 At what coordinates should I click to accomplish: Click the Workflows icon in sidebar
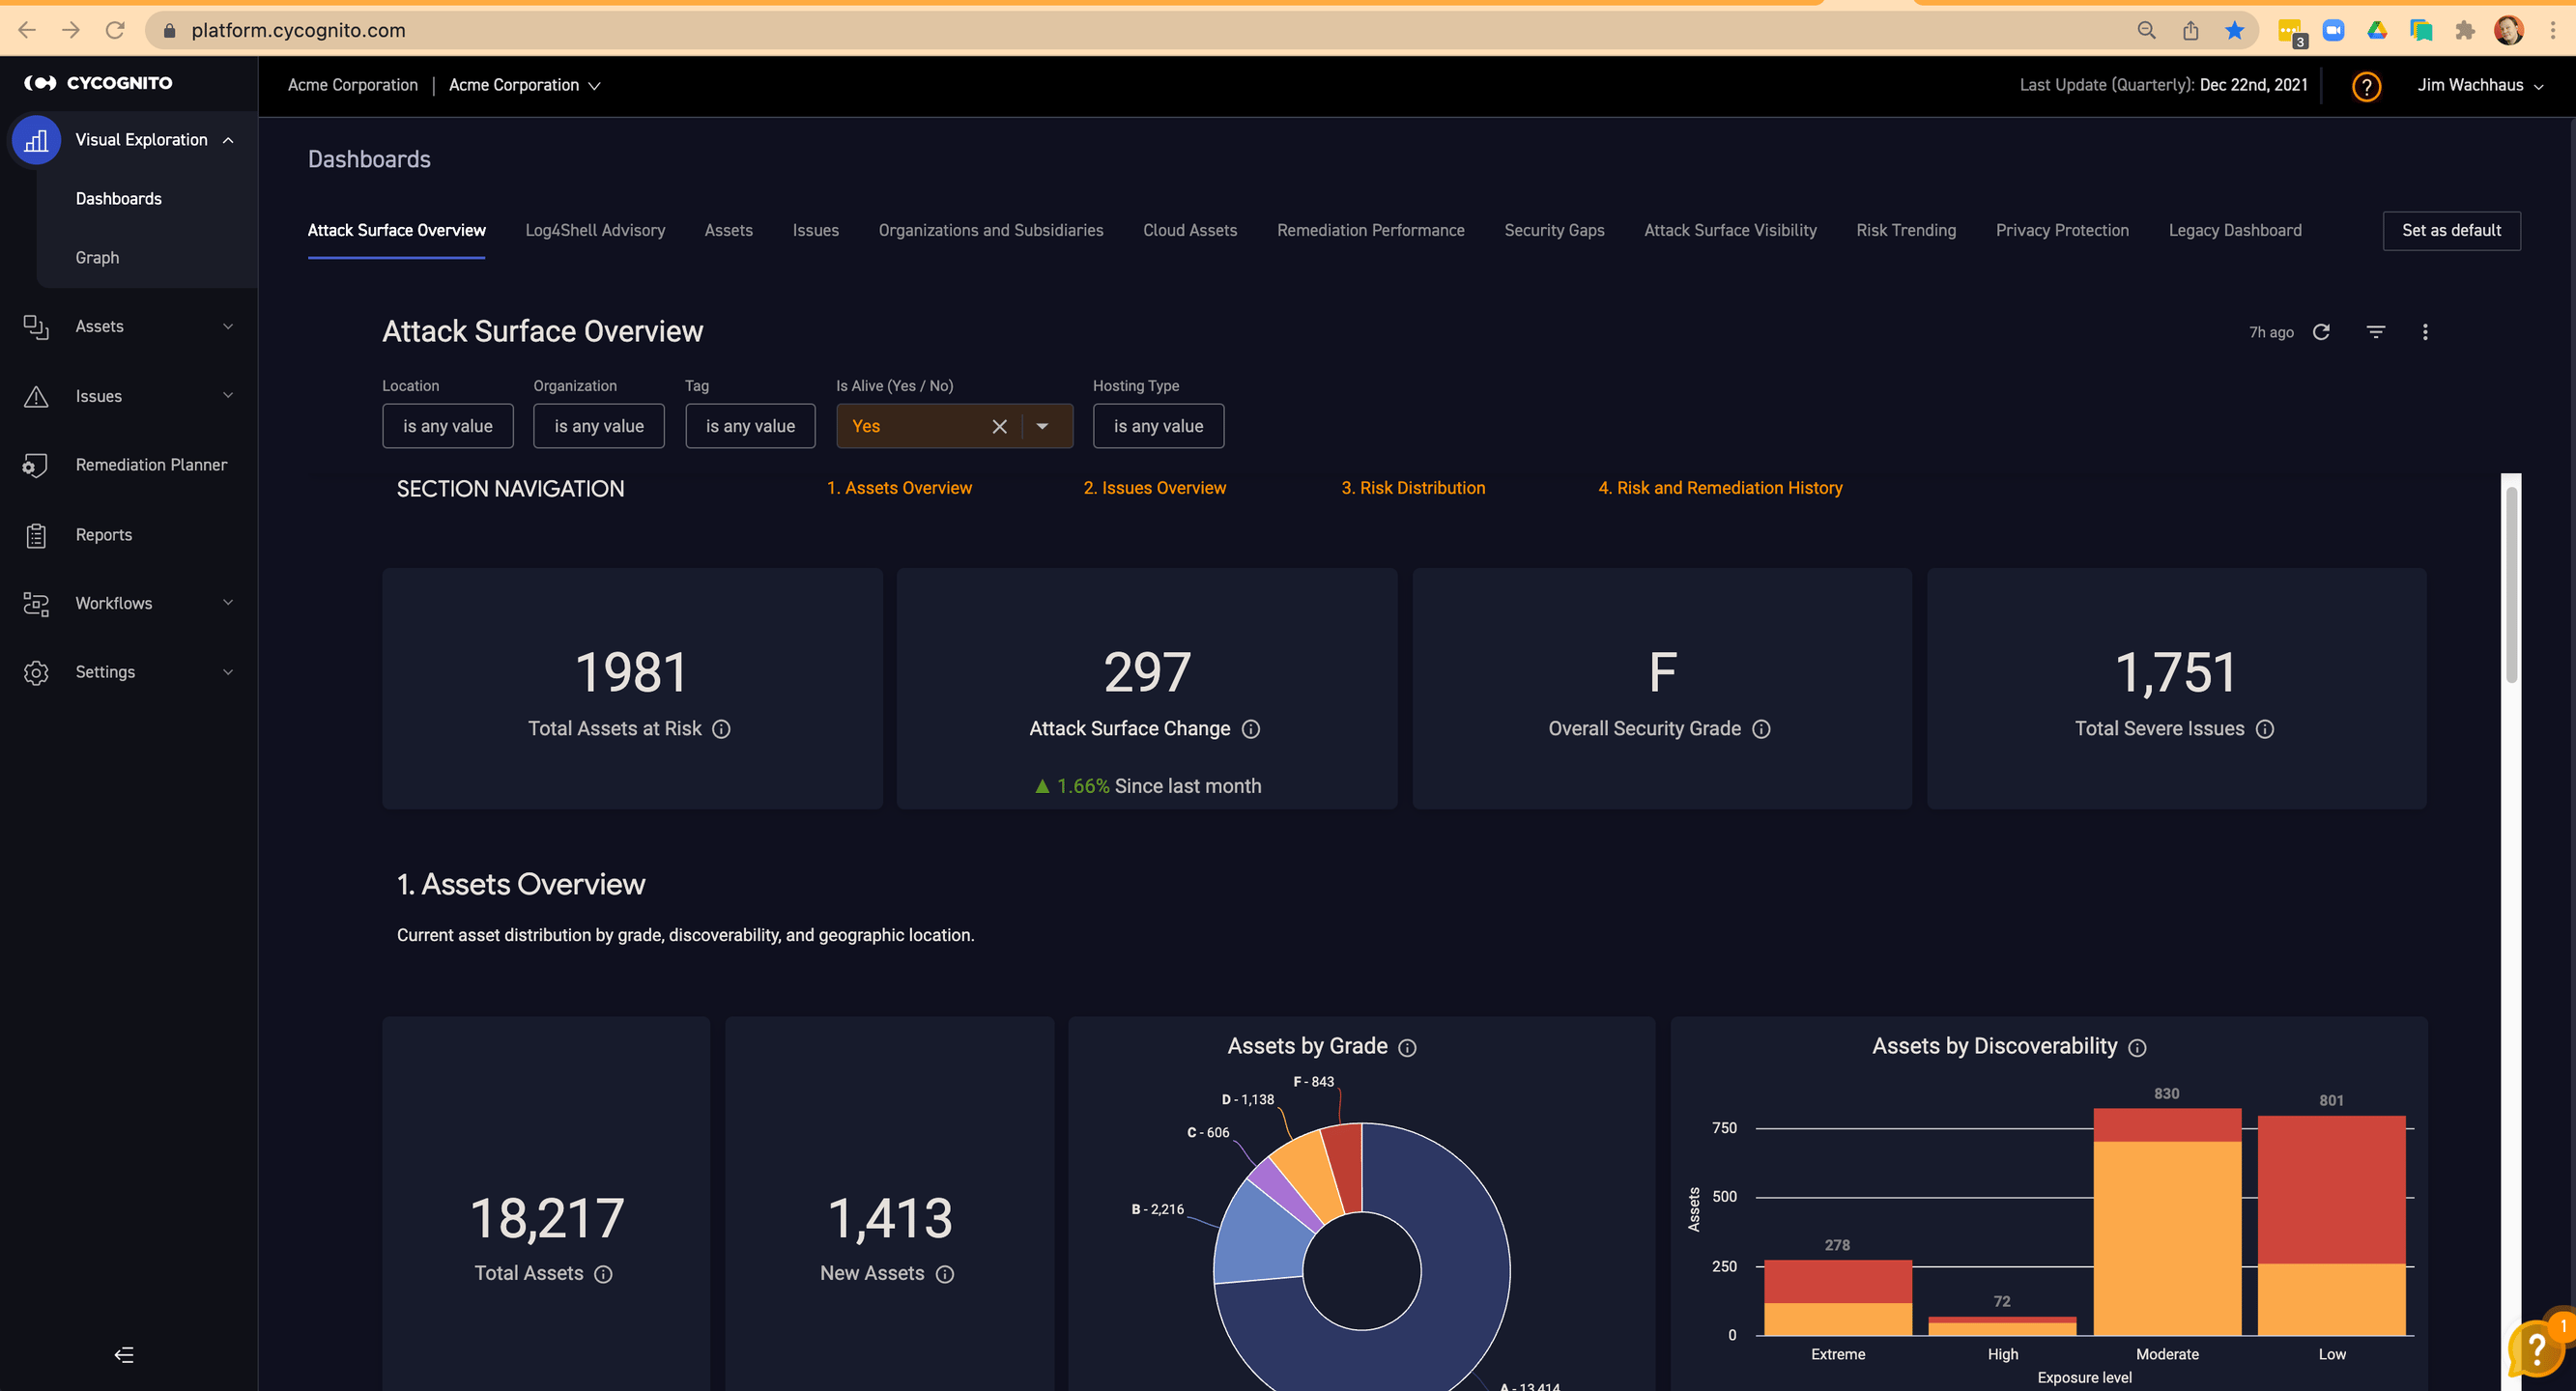pyautogui.click(x=36, y=604)
